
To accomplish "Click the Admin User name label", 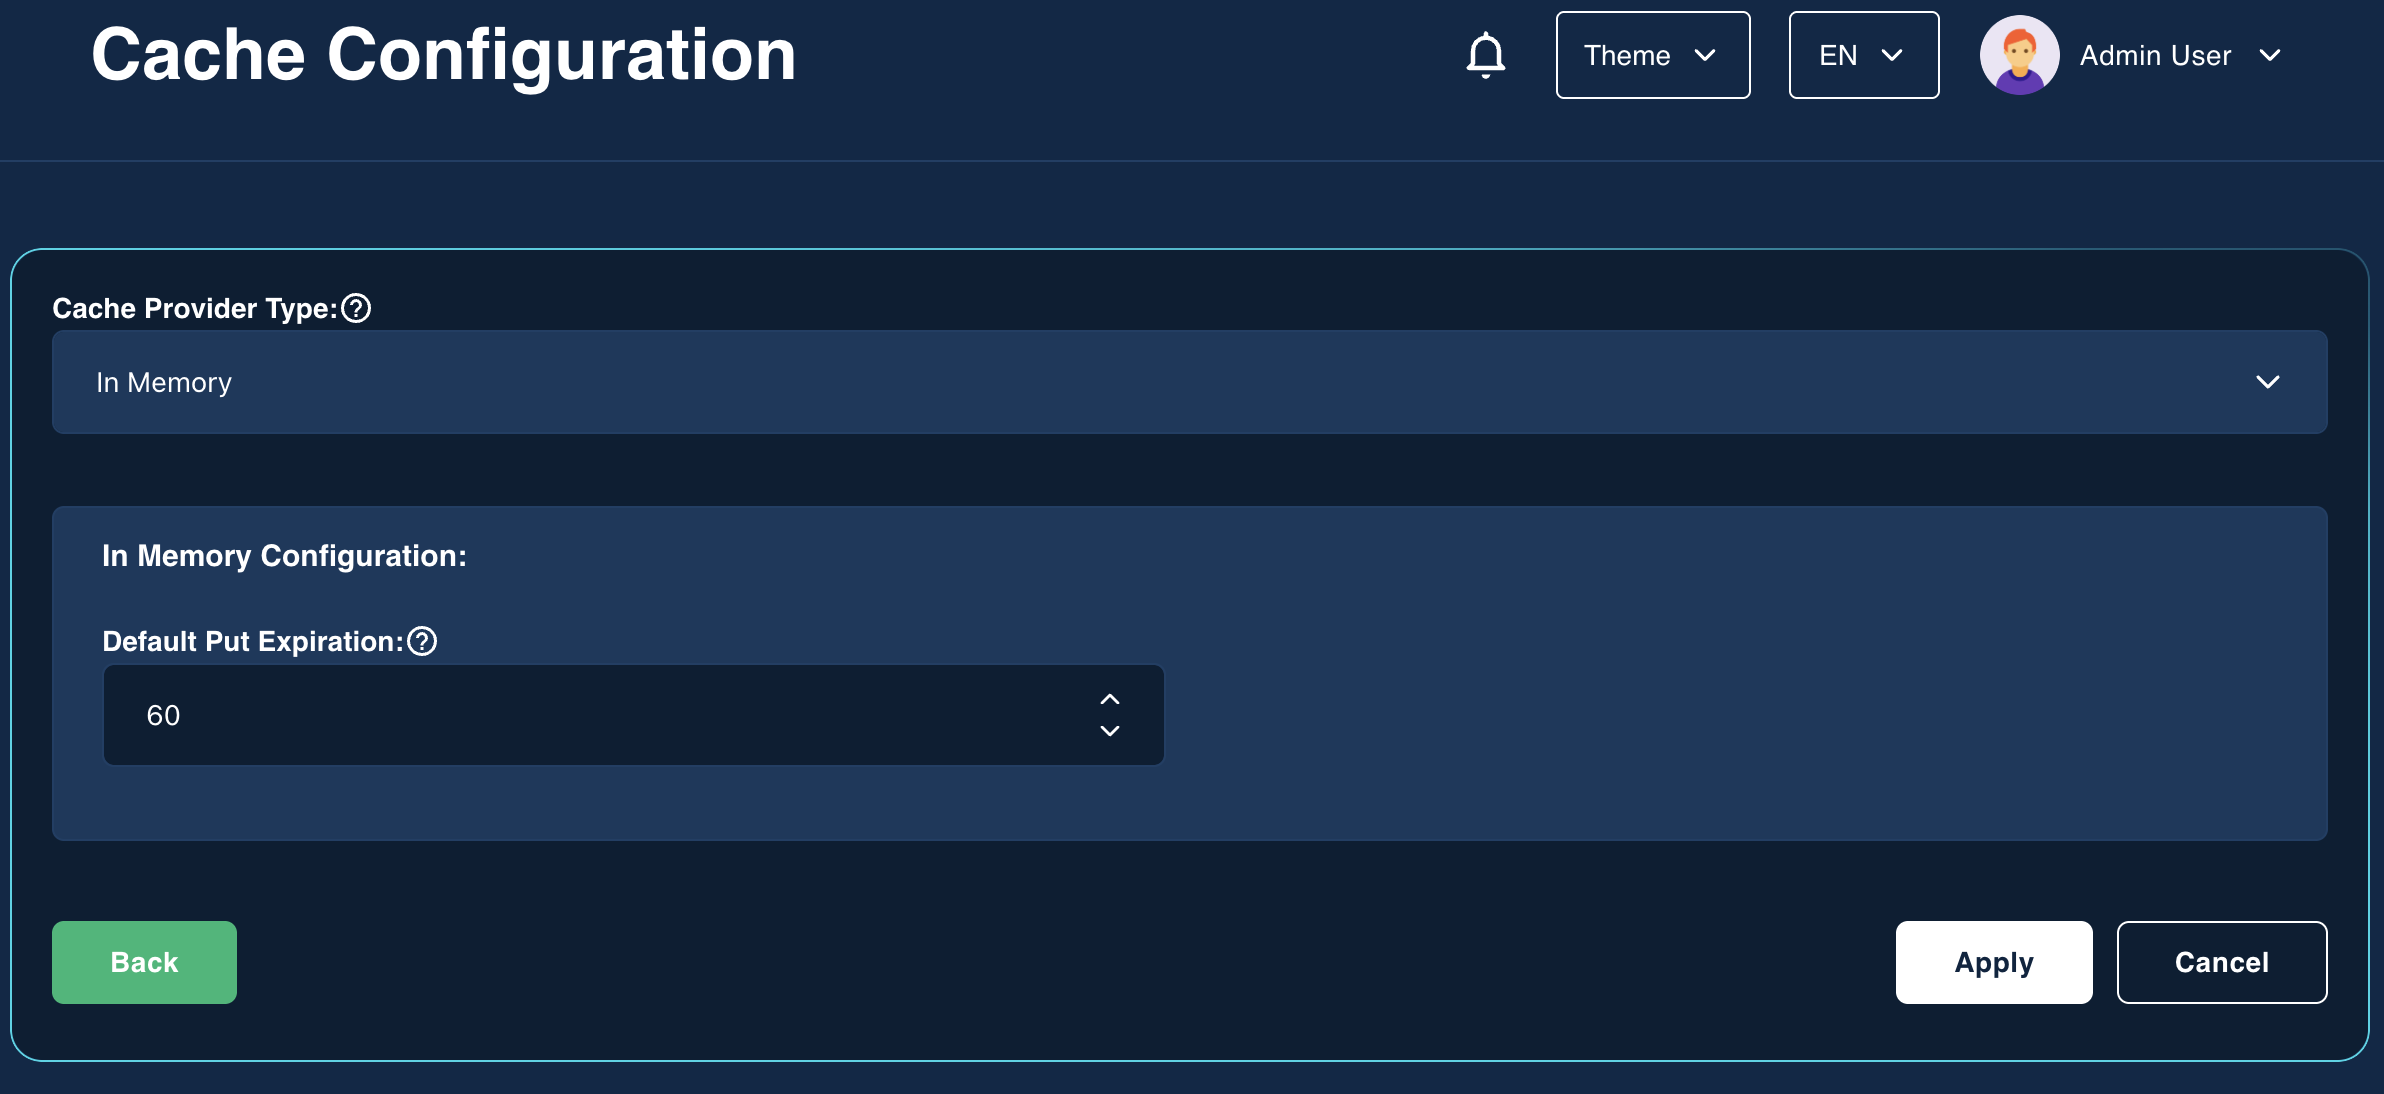I will pos(2155,55).
